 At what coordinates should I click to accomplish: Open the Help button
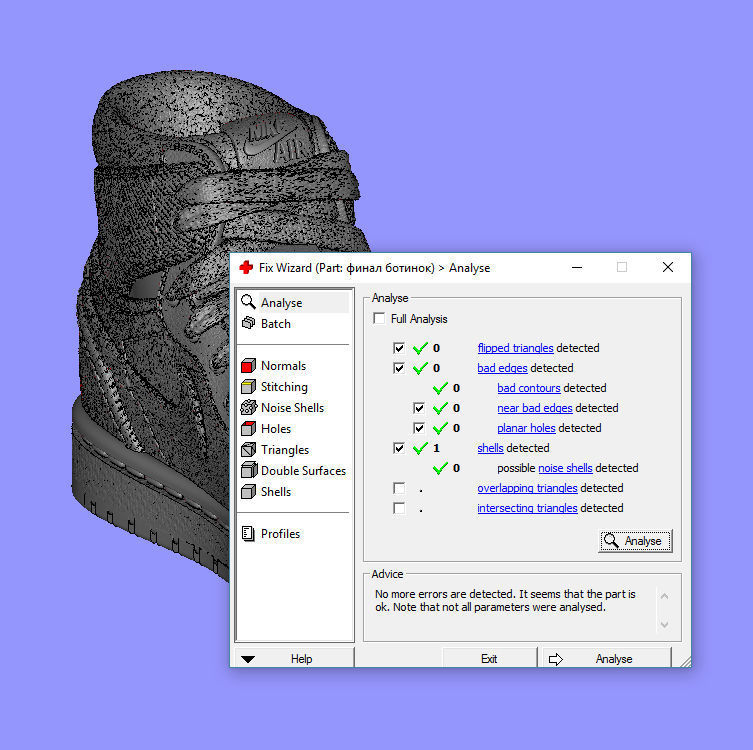pyautogui.click(x=295, y=659)
